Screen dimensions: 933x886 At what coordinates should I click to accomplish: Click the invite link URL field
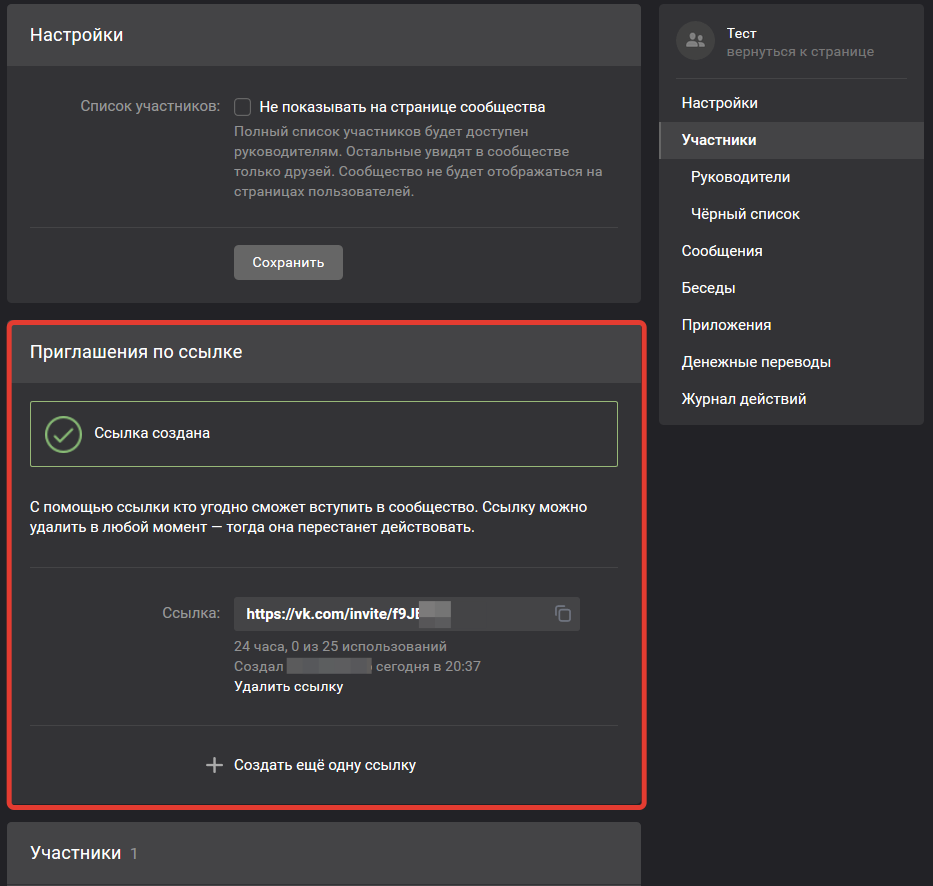click(390, 614)
